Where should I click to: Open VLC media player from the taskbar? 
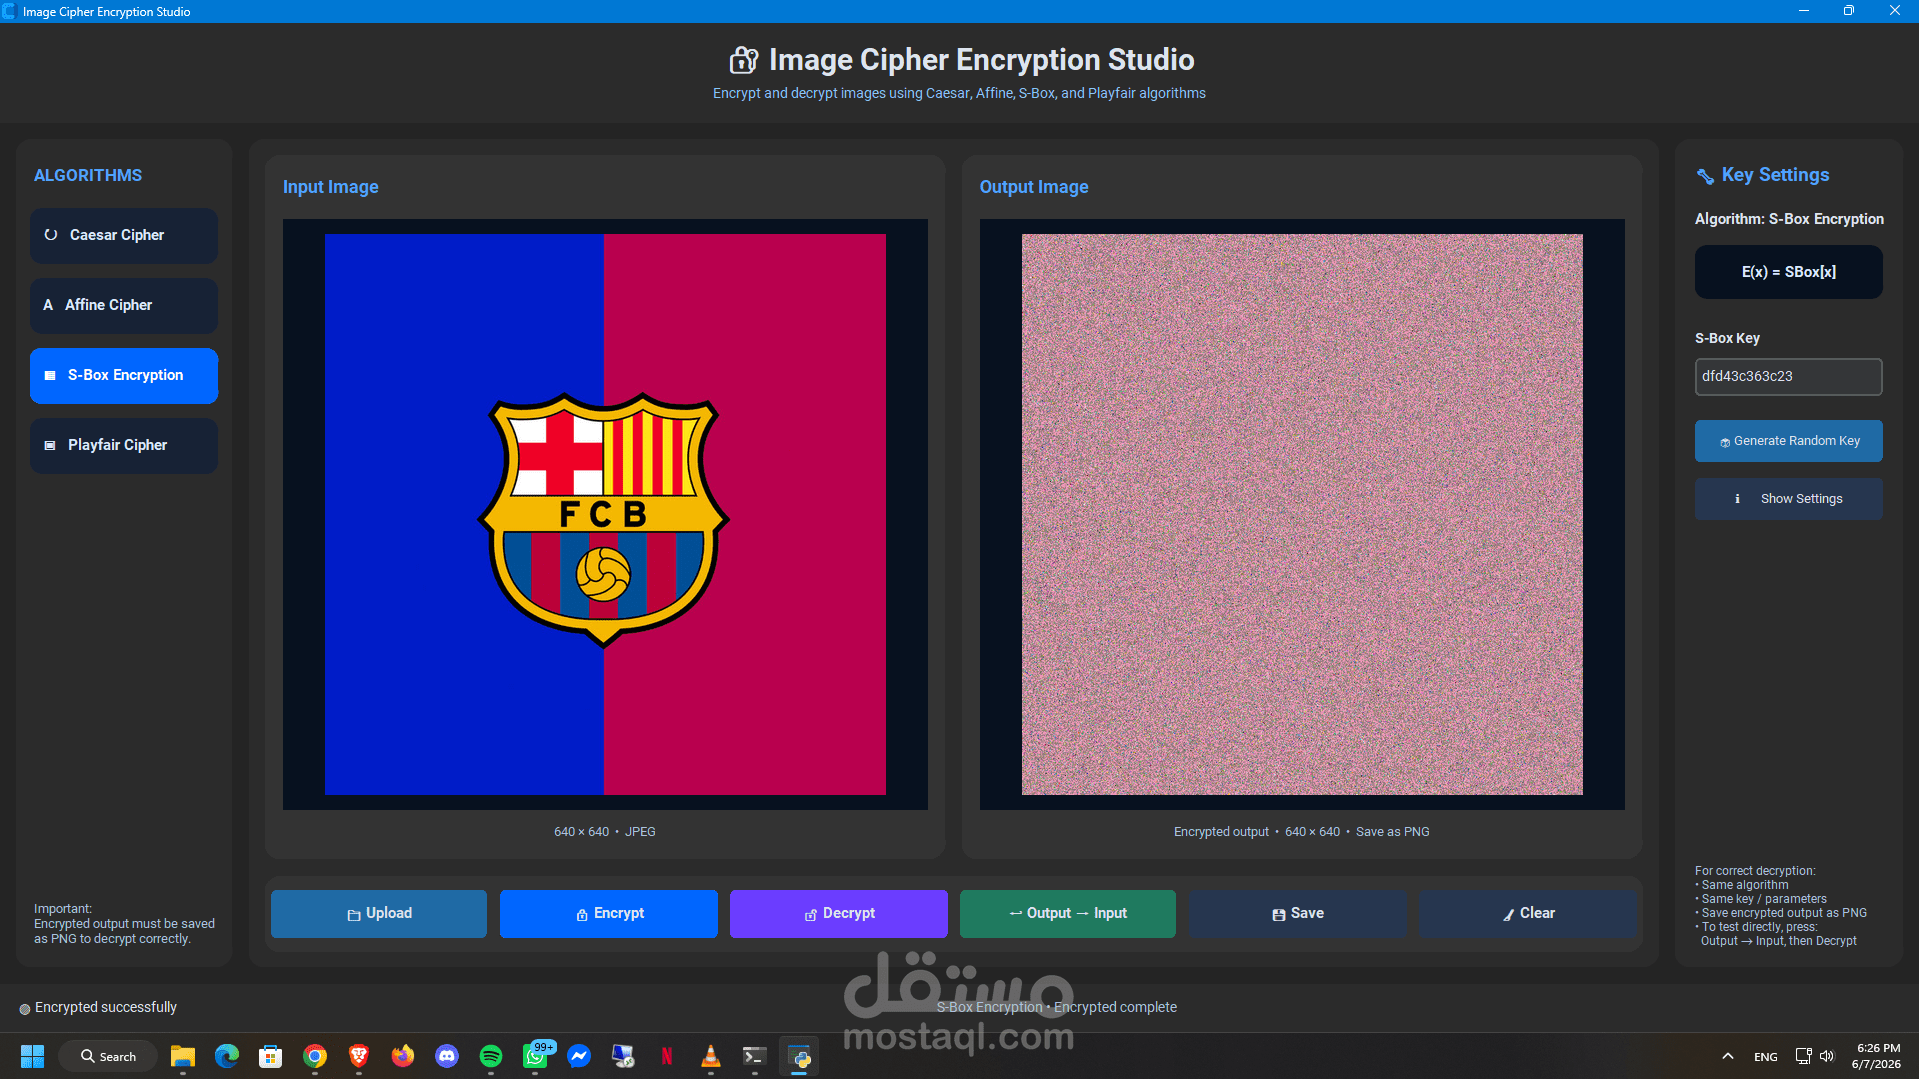(x=711, y=1056)
